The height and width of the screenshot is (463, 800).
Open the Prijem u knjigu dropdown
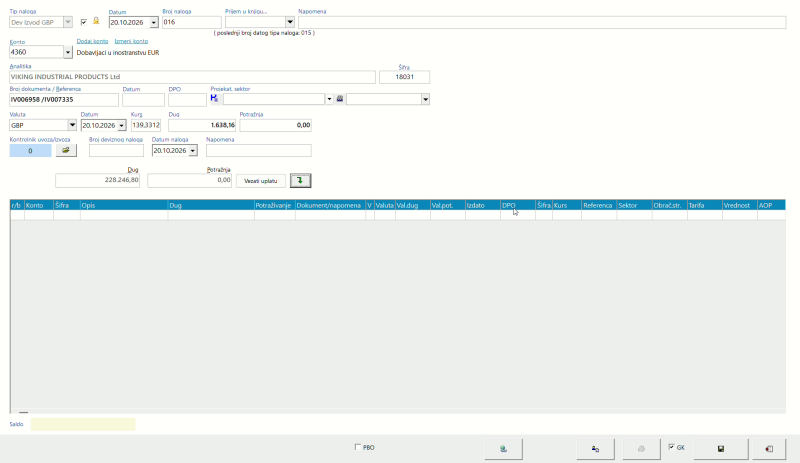pyautogui.click(x=289, y=22)
